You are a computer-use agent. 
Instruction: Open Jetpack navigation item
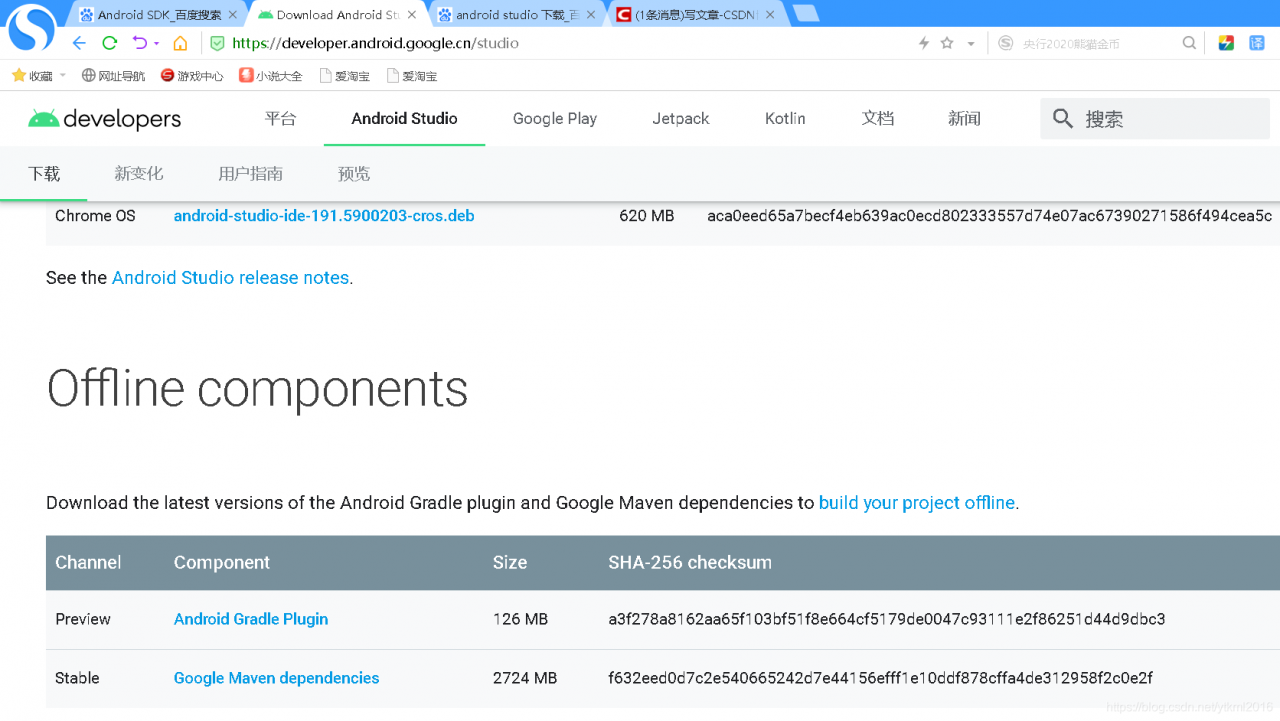pos(681,118)
